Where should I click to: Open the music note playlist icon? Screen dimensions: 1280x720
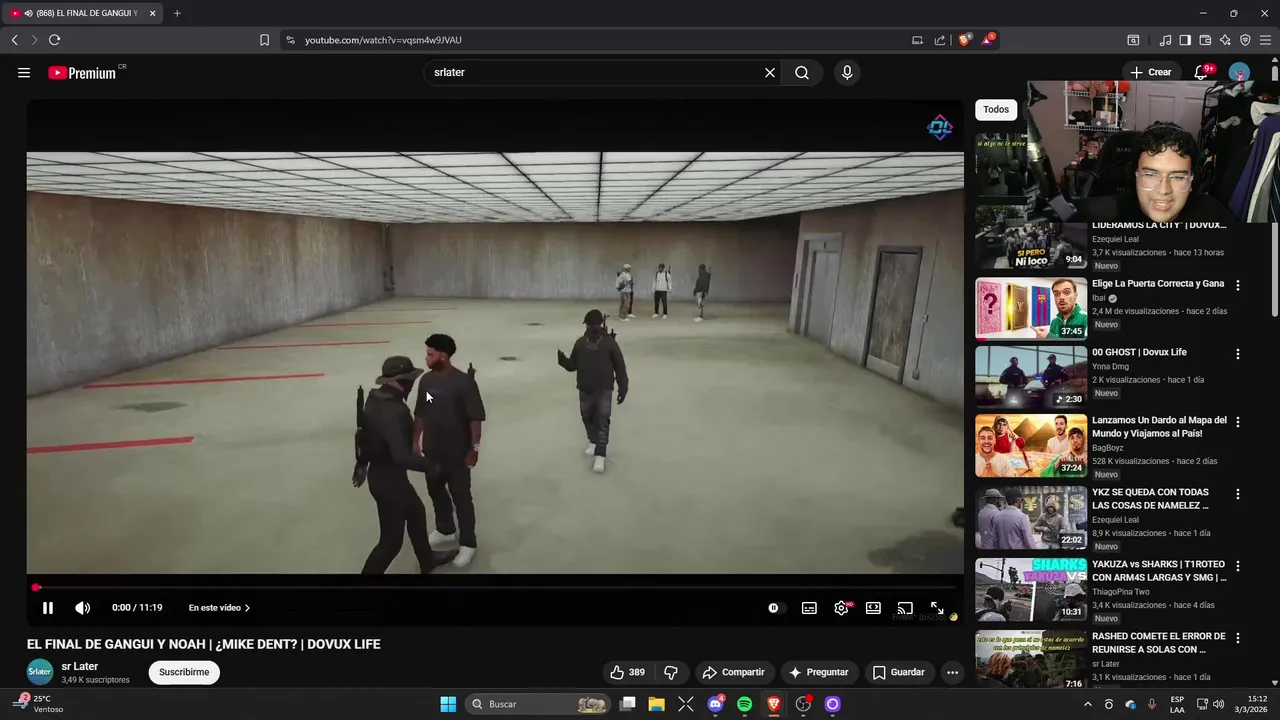click(1165, 40)
